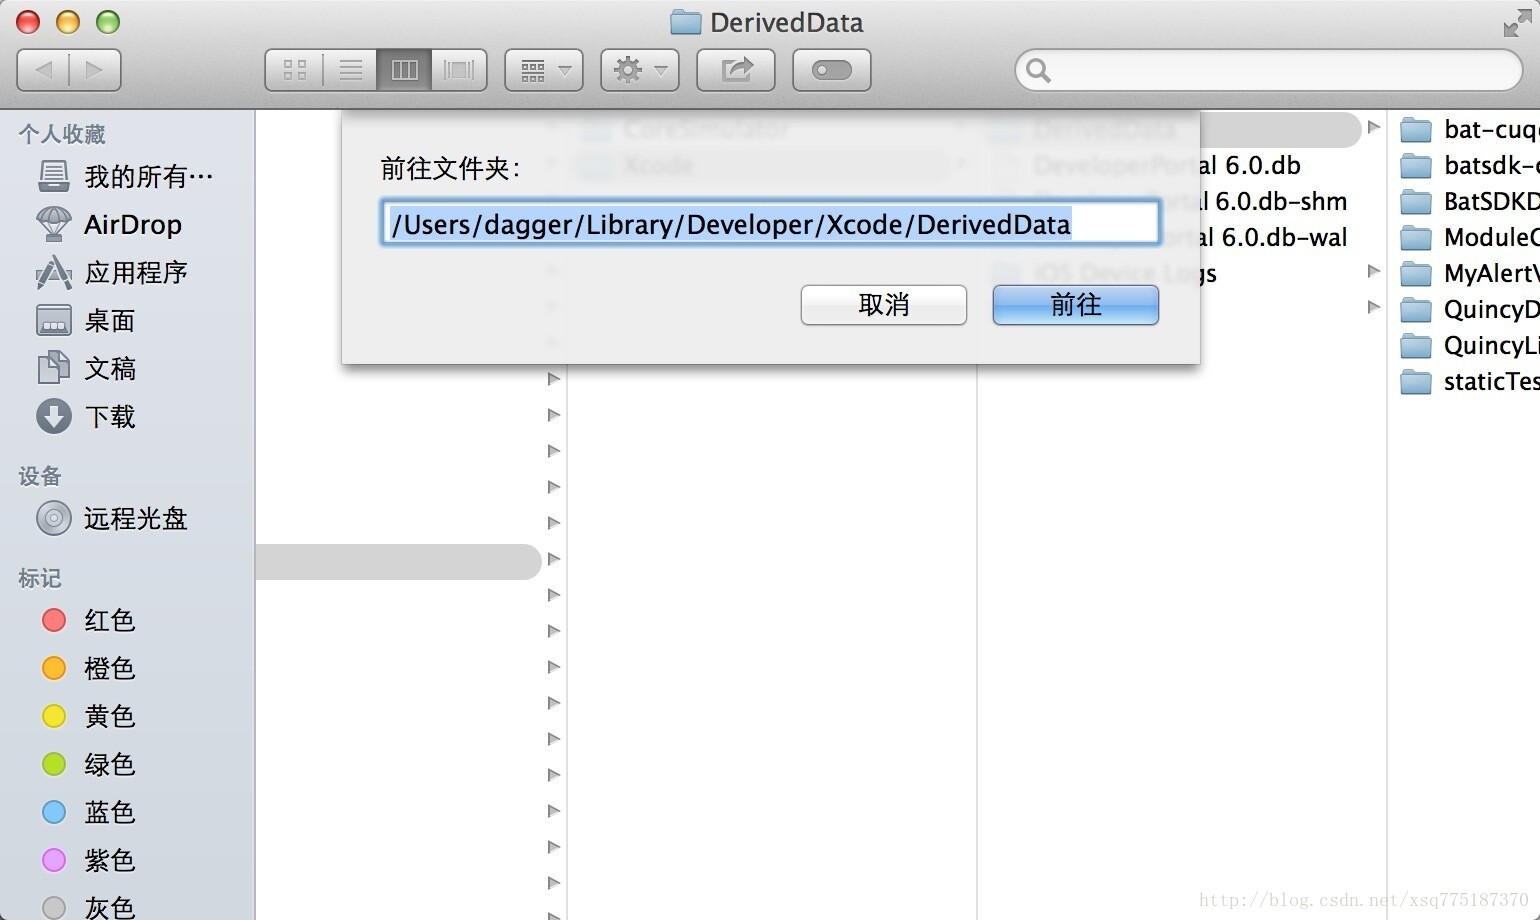Viewport: 1540px width, 920px height.
Task: Open Applications (应用程序) in sidebar
Action: coord(112,273)
